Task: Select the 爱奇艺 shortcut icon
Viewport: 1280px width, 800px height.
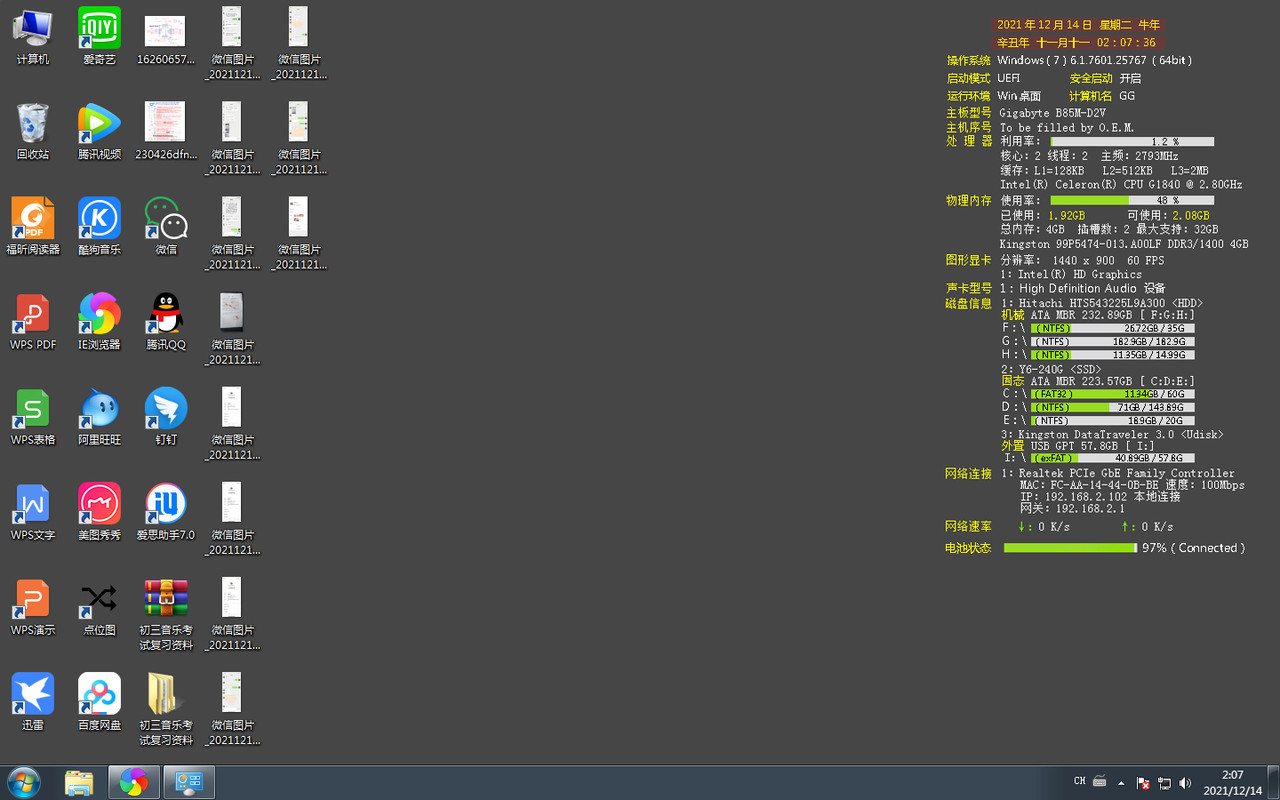Action: (99, 37)
